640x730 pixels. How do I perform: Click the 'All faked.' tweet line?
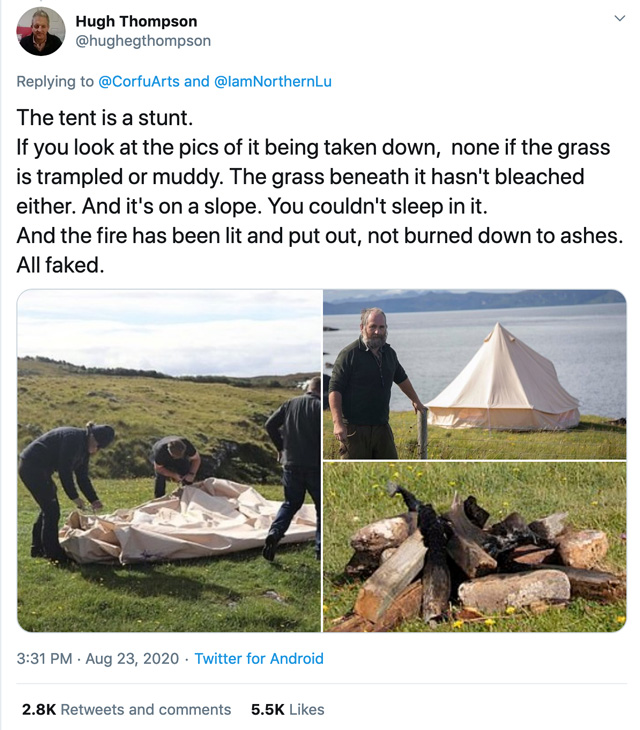click(60, 266)
